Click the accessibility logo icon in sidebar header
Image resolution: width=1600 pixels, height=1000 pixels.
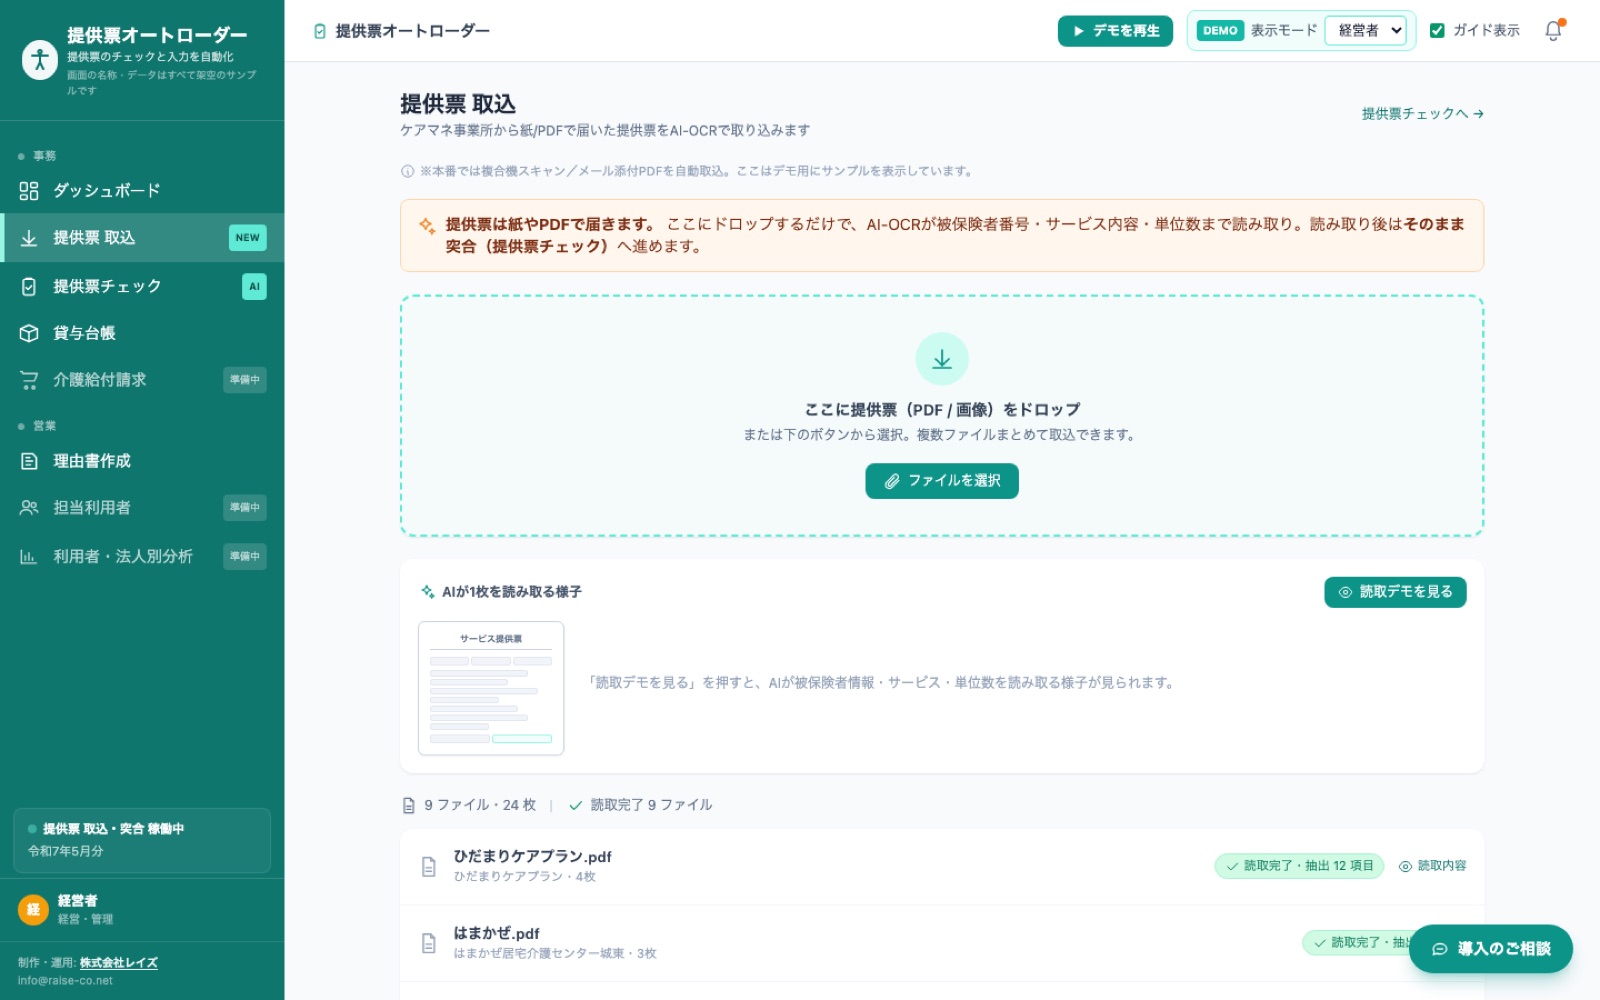[x=40, y=60]
